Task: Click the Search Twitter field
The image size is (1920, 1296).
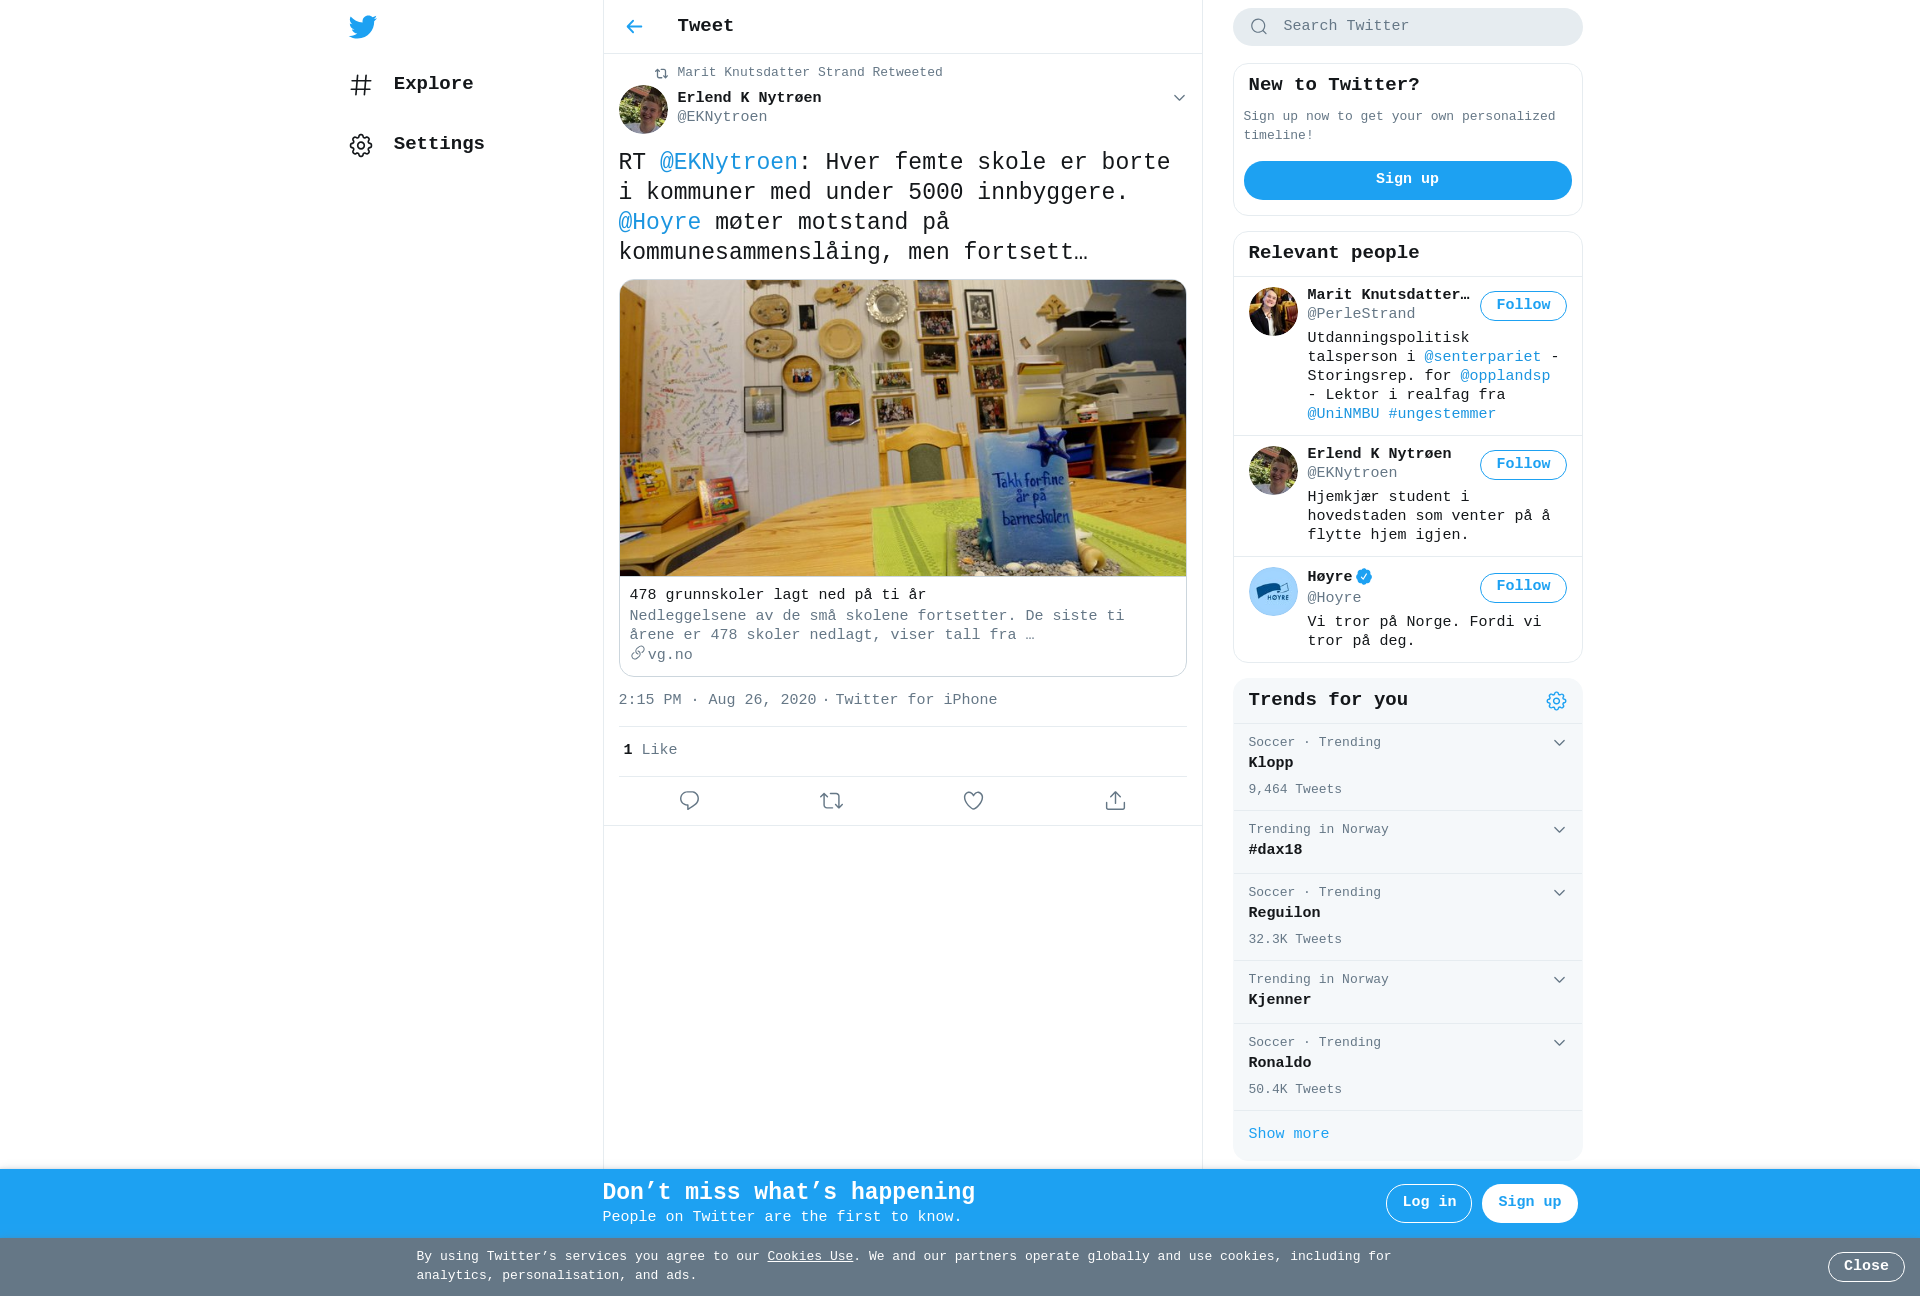Action: [x=1407, y=27]
